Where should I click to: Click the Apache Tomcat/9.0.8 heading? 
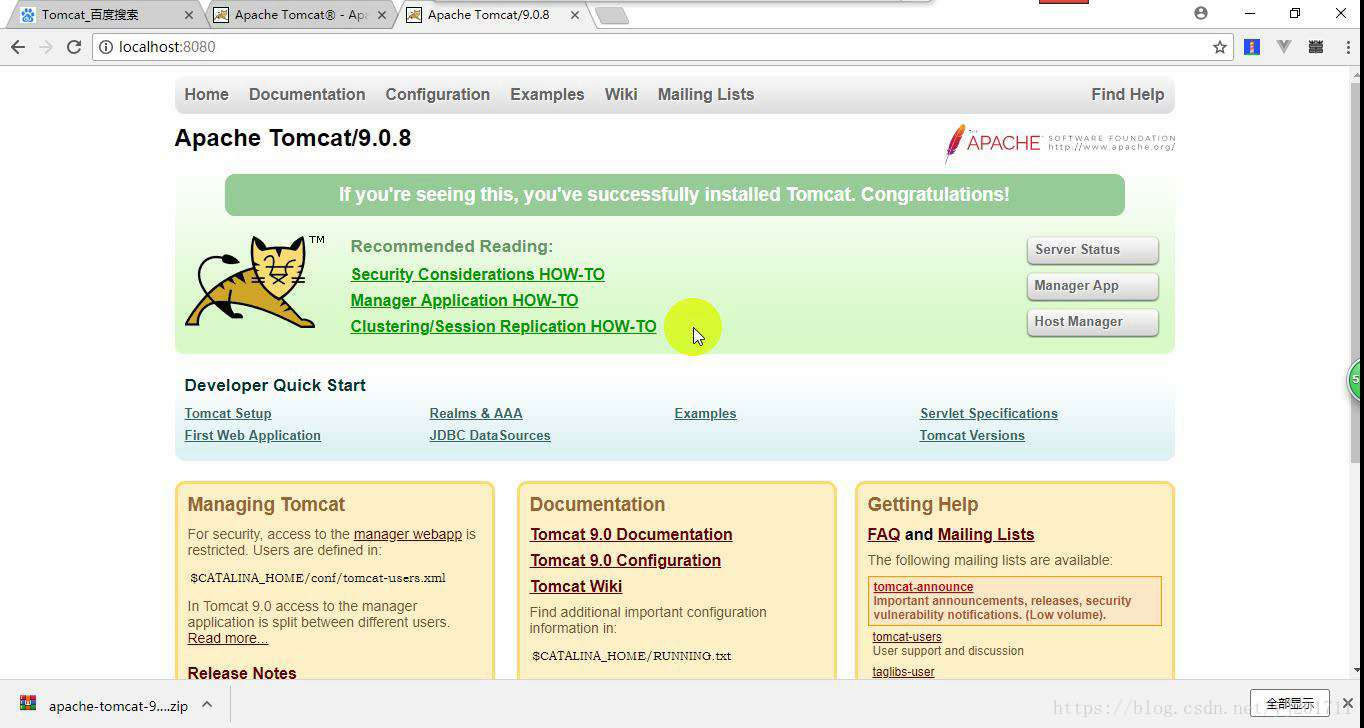[x=293, y=138]
